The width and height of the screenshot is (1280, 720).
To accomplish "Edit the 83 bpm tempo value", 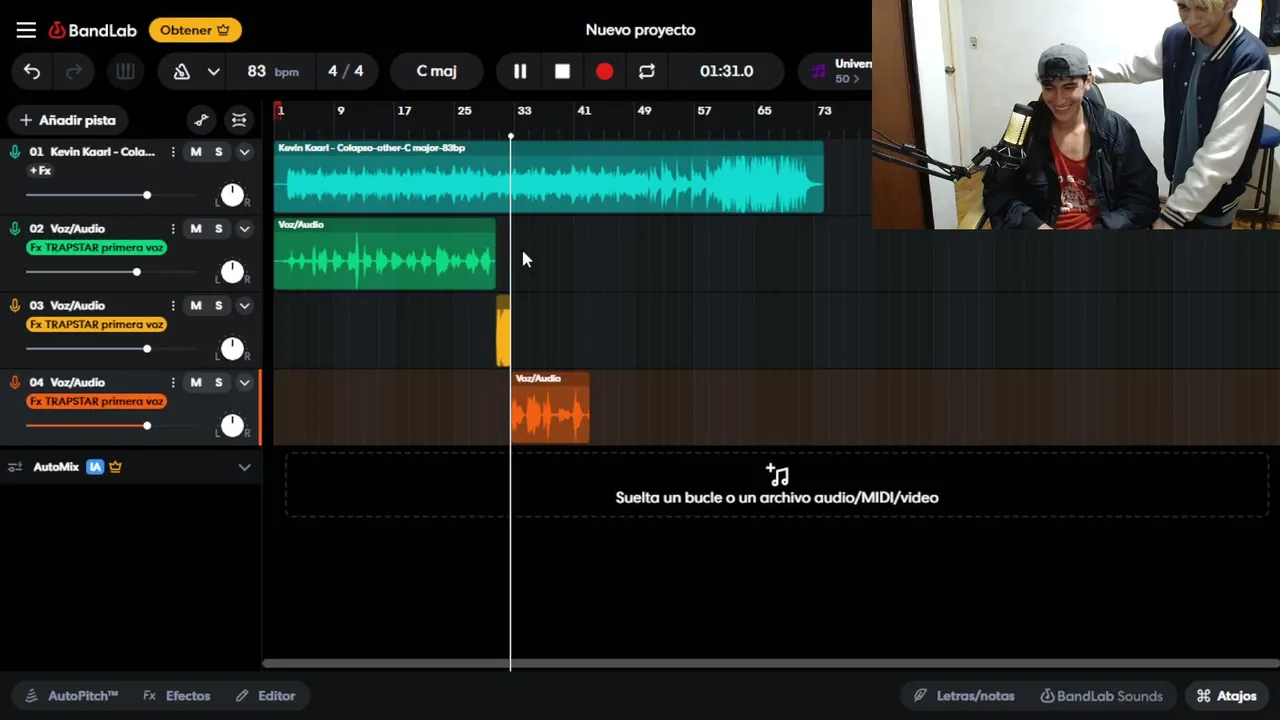I will pos(273,71).
